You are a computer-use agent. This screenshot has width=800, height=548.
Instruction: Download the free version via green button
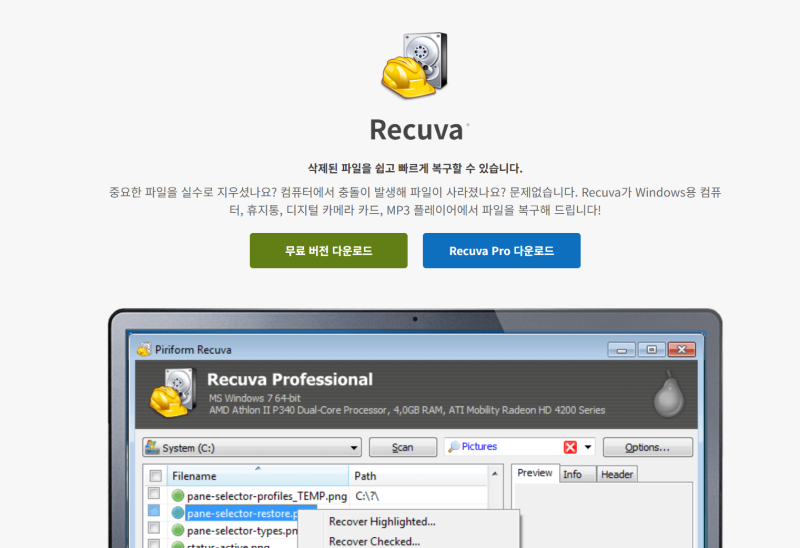click(329, 251)
